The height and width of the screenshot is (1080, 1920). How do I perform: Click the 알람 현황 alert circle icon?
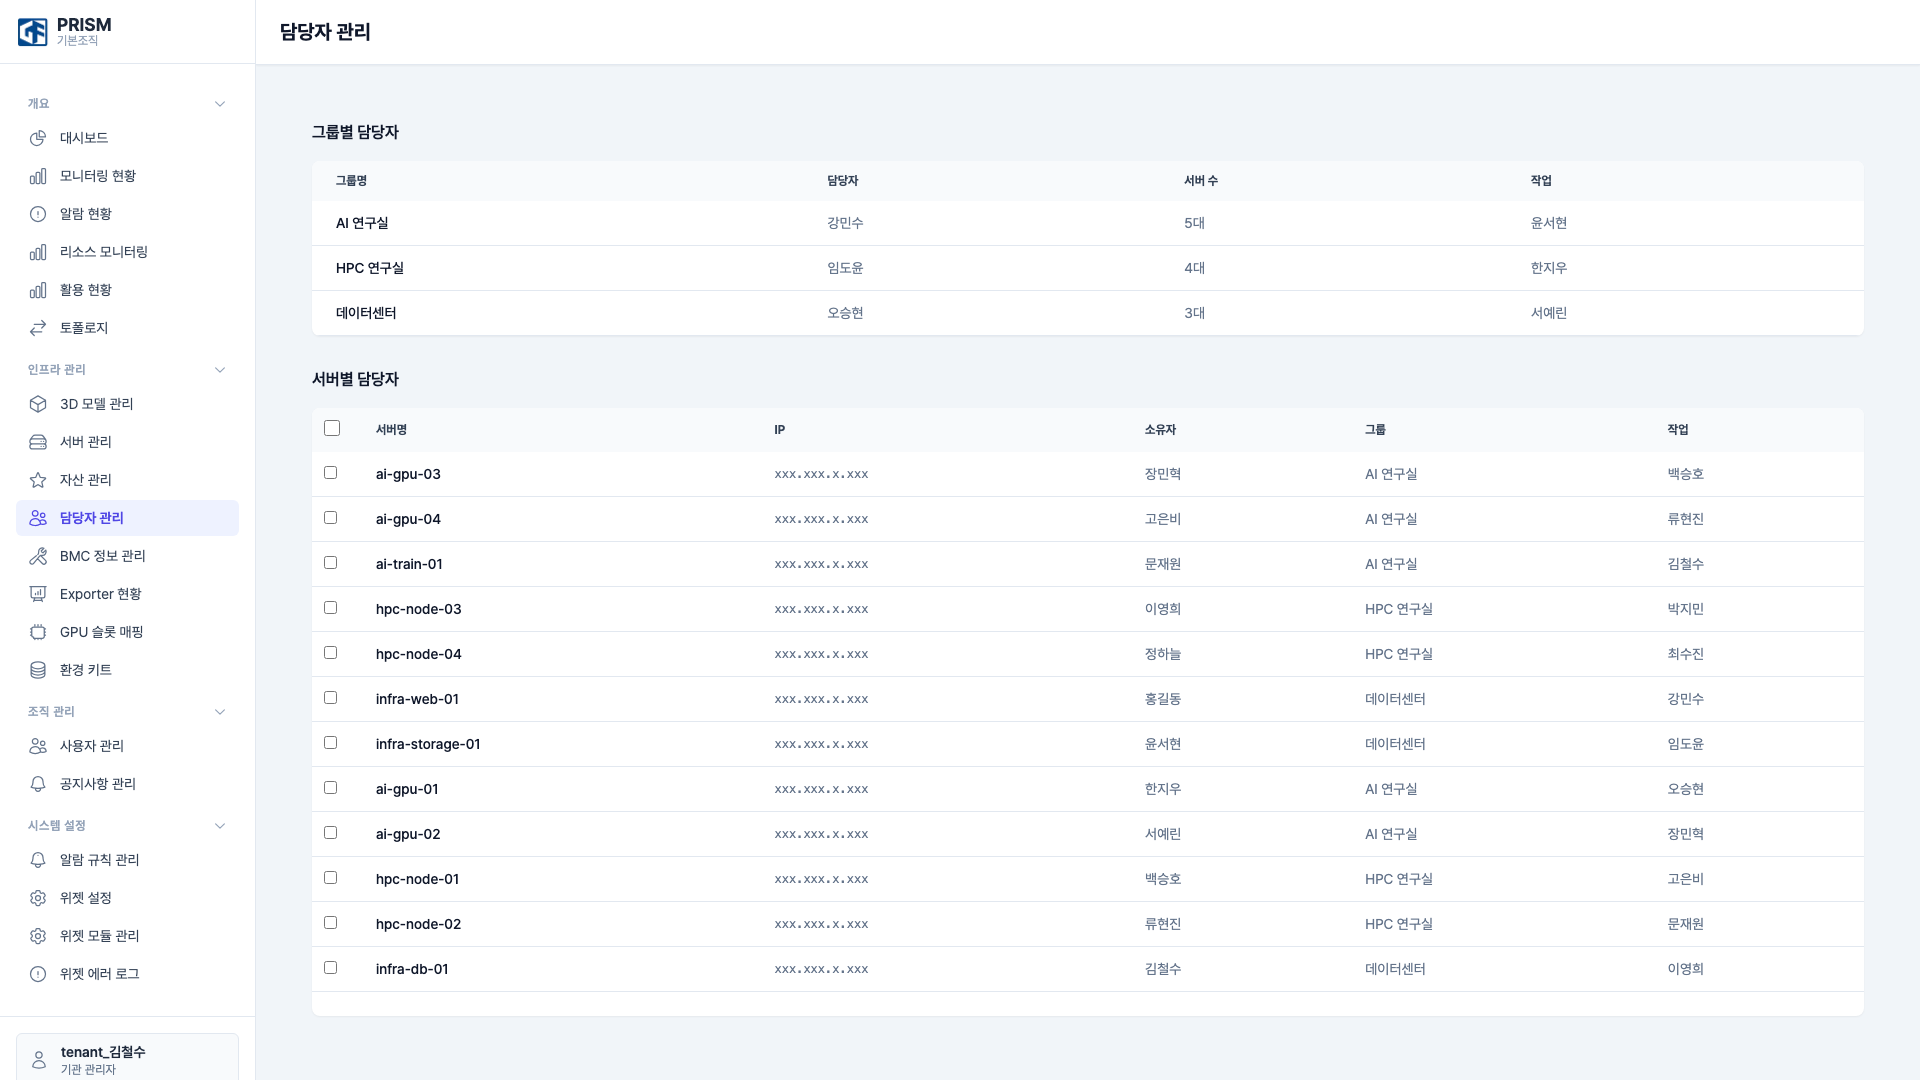coord(38,214)
